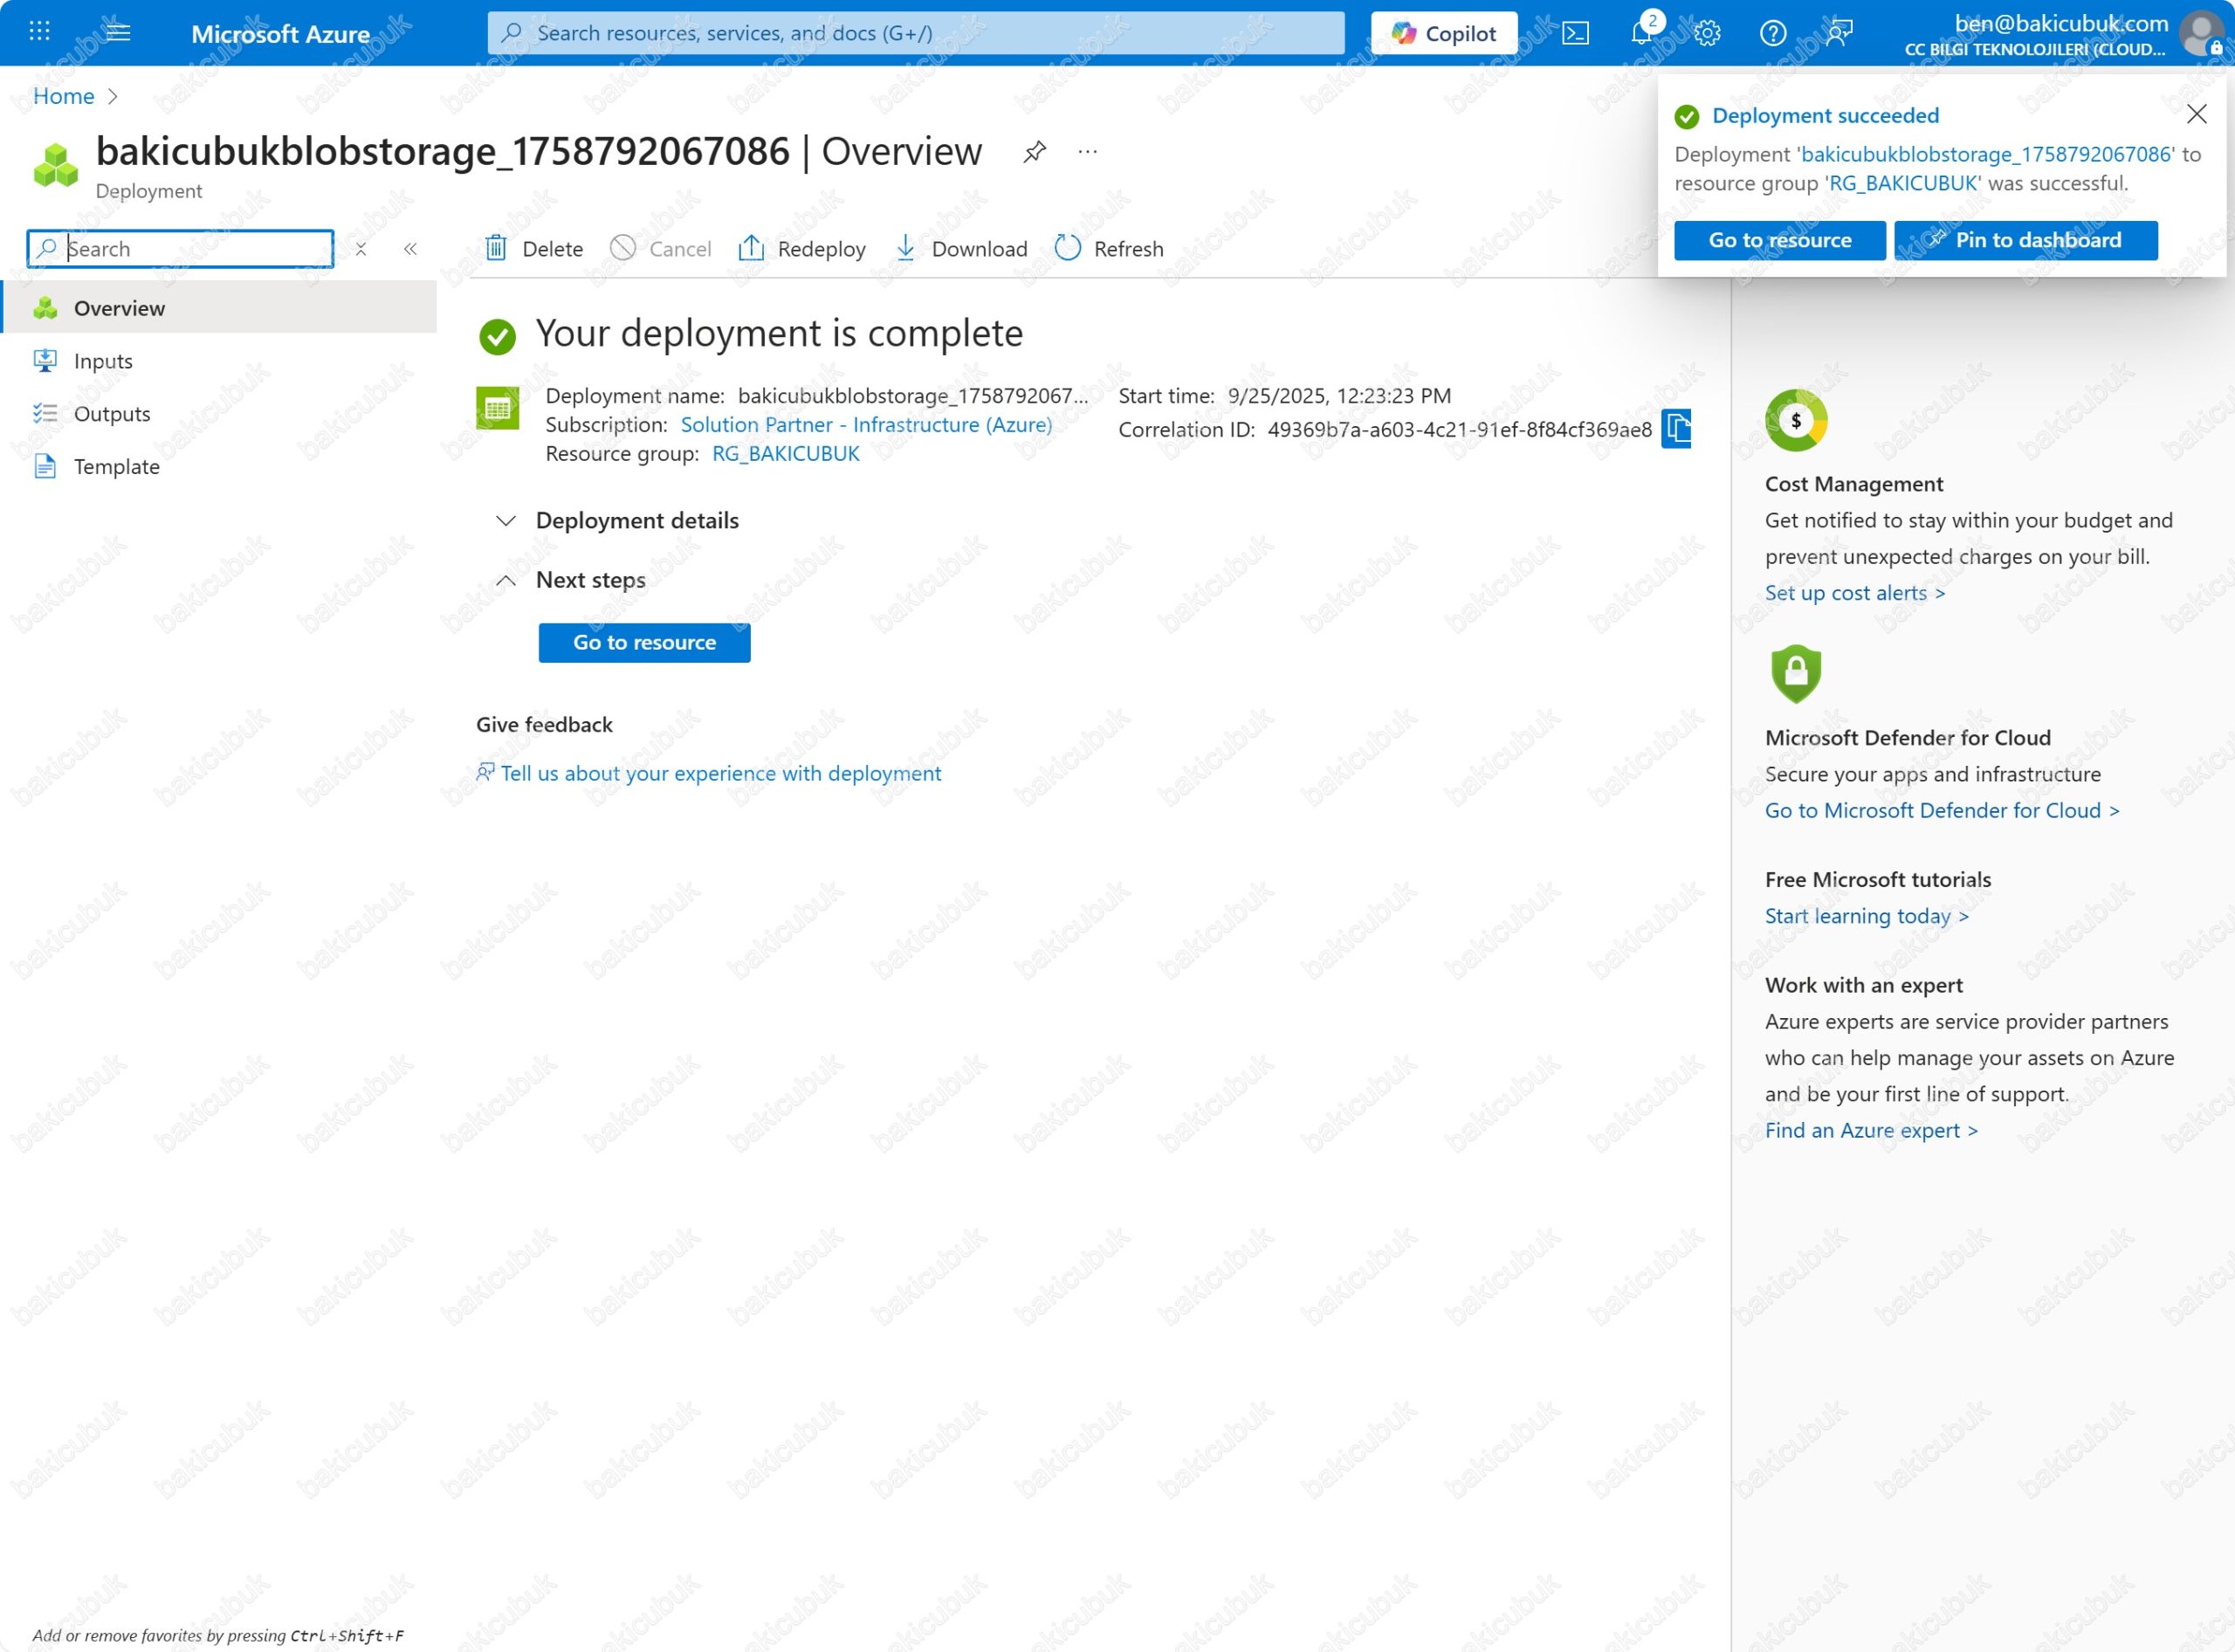Collapse the Next steps section
The height and width of the screenshot is (1652, 2235).
coord(571,580)
